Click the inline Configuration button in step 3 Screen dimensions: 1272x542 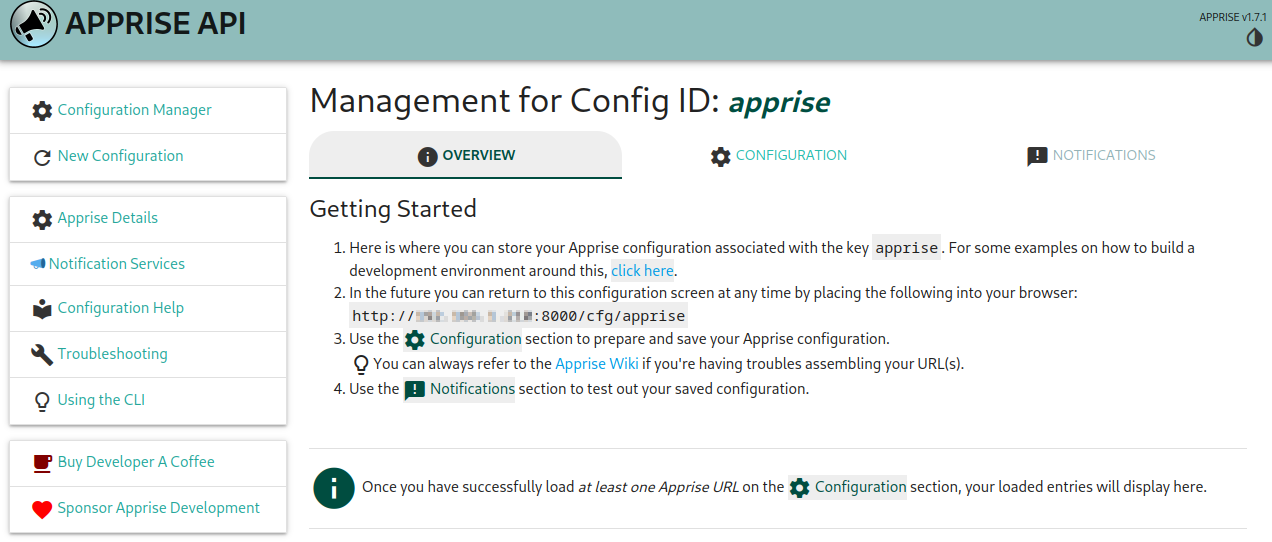click(463, 339)
